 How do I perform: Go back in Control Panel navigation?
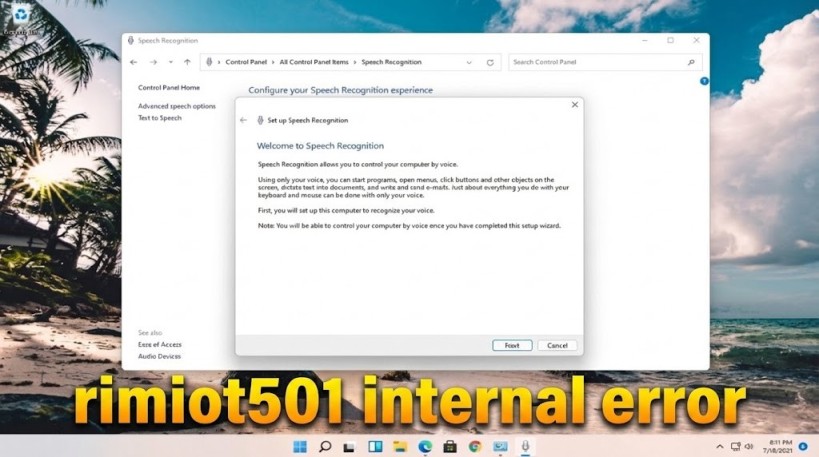[134, 62]
